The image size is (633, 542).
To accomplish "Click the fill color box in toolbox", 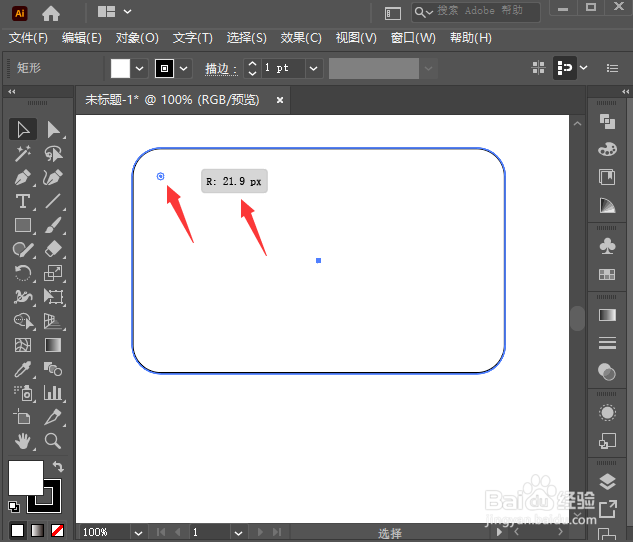I will tap(26, 478).
